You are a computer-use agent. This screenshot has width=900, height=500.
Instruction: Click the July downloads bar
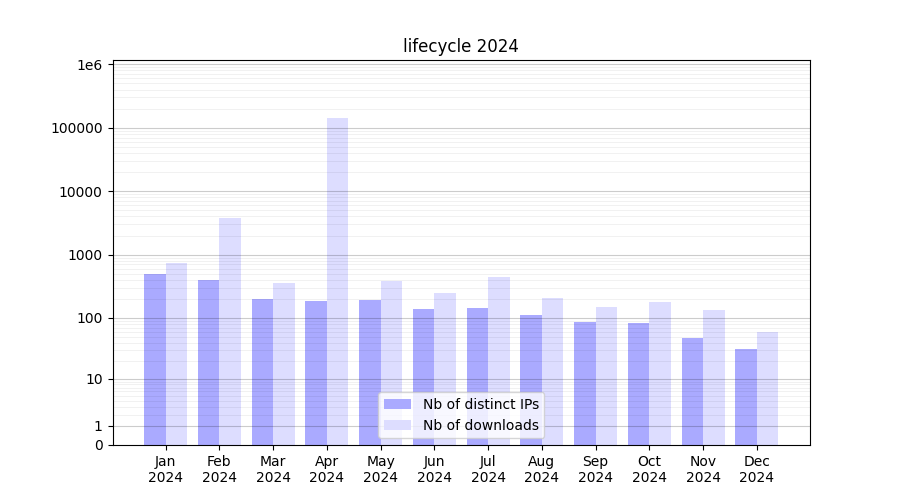pos(499,360)
